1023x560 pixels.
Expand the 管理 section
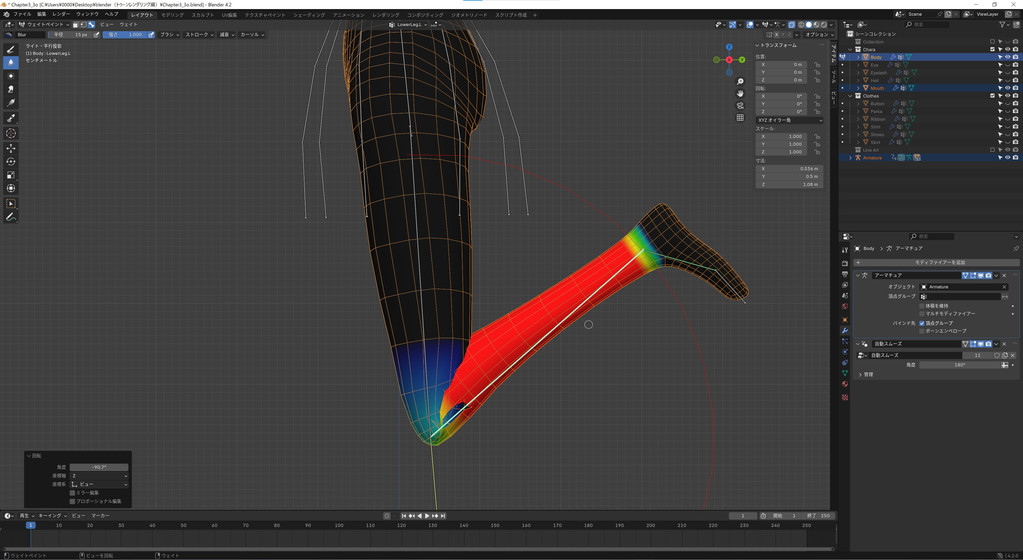(861, 375)
